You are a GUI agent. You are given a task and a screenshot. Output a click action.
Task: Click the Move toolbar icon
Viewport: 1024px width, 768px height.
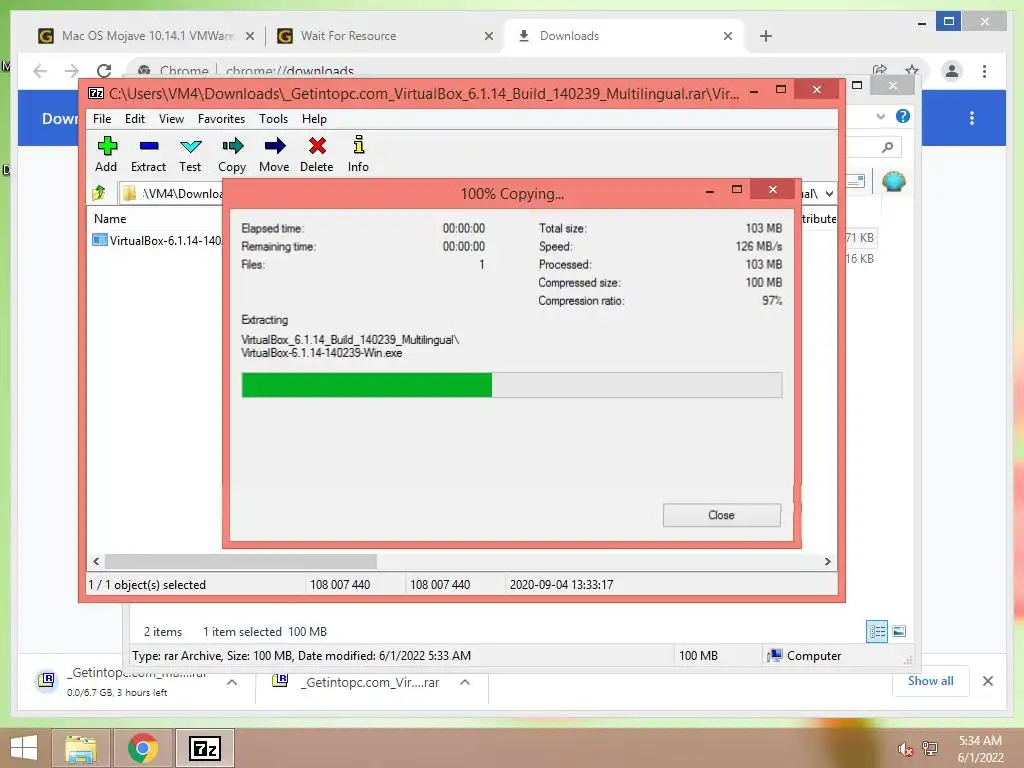[274, 154]
